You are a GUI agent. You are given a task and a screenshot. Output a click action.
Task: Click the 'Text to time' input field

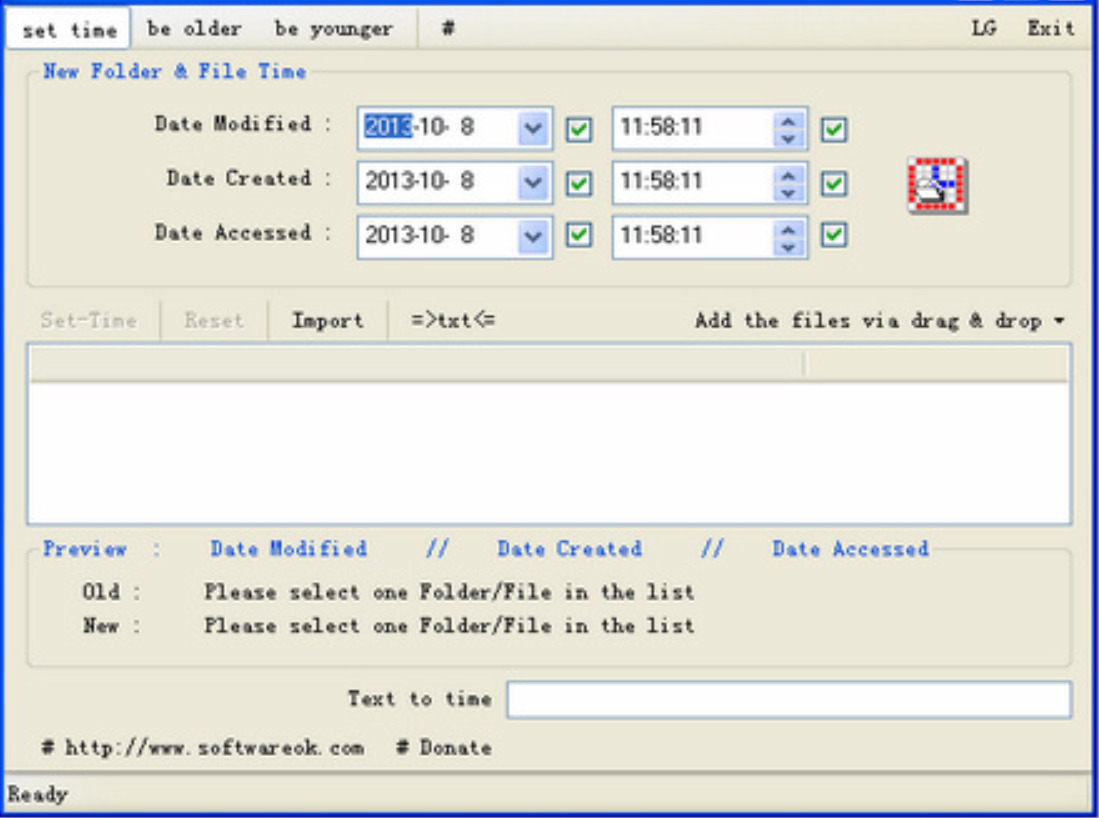789,700
